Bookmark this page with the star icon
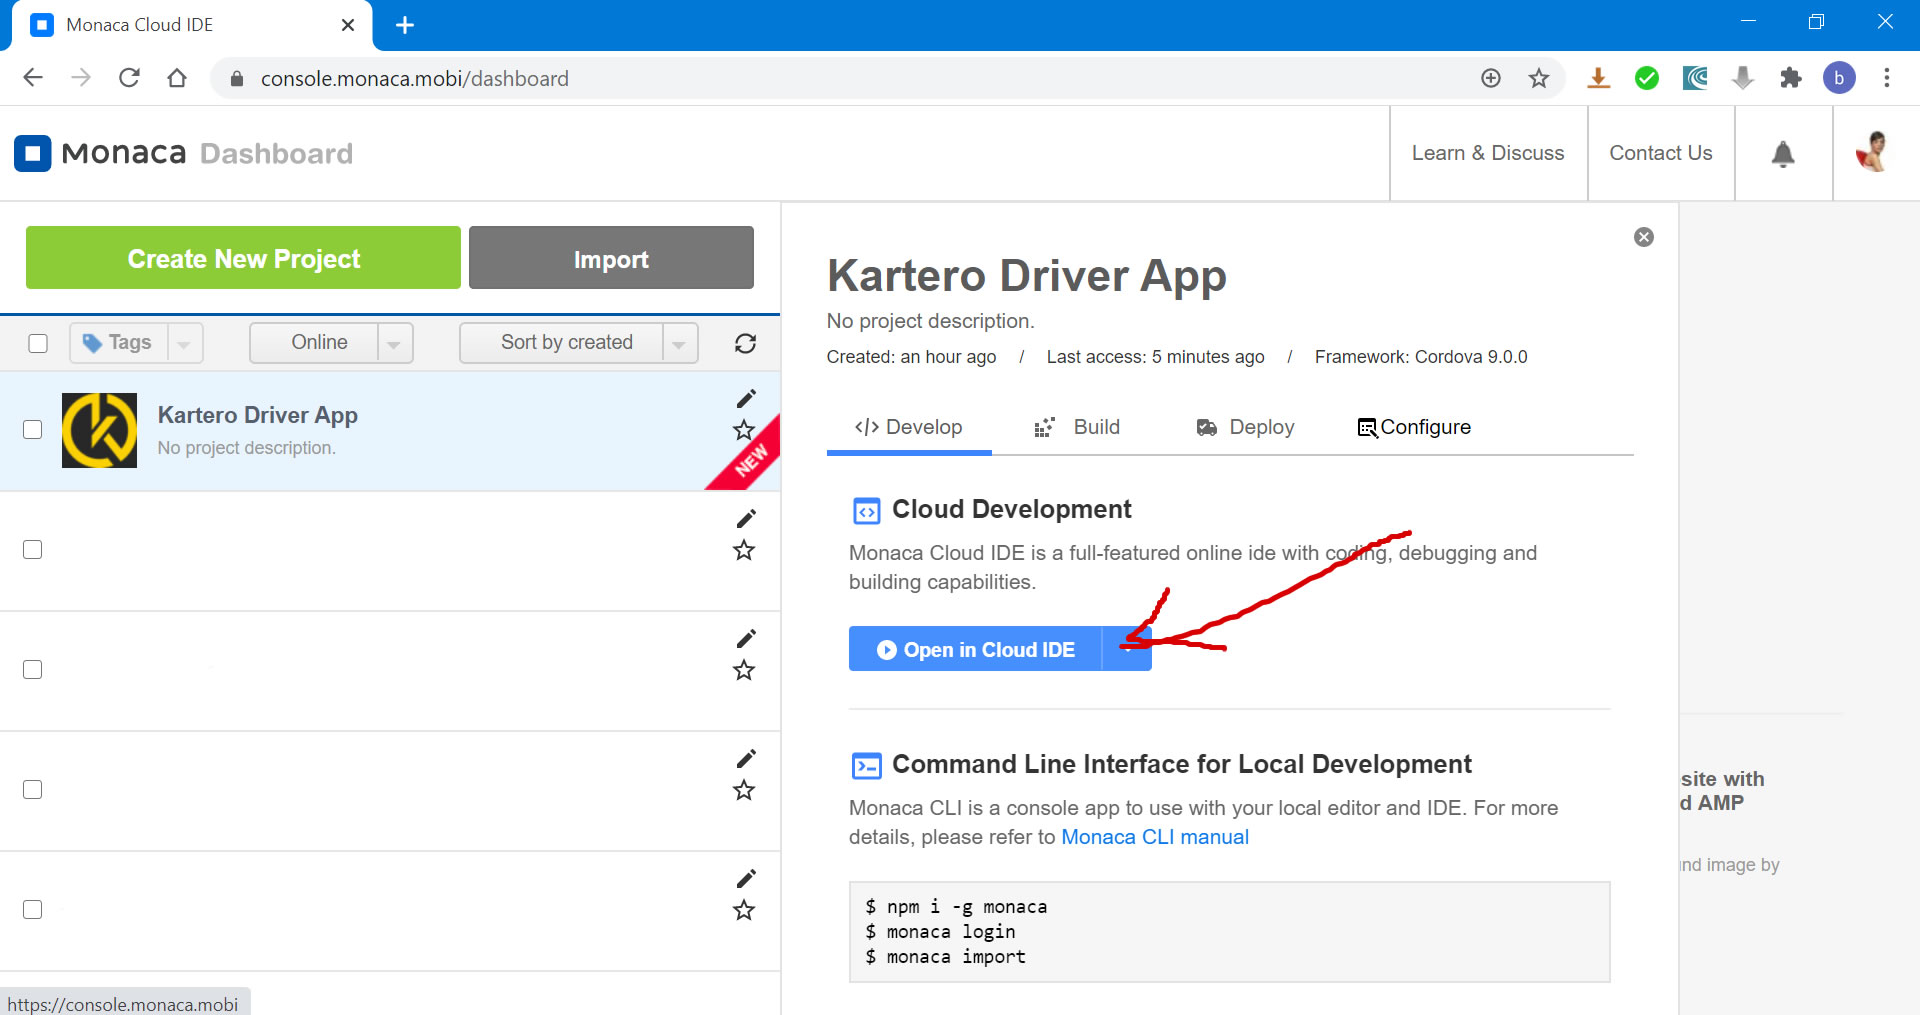This screenshot has height=1015, width=1920. pos(1538,78)
